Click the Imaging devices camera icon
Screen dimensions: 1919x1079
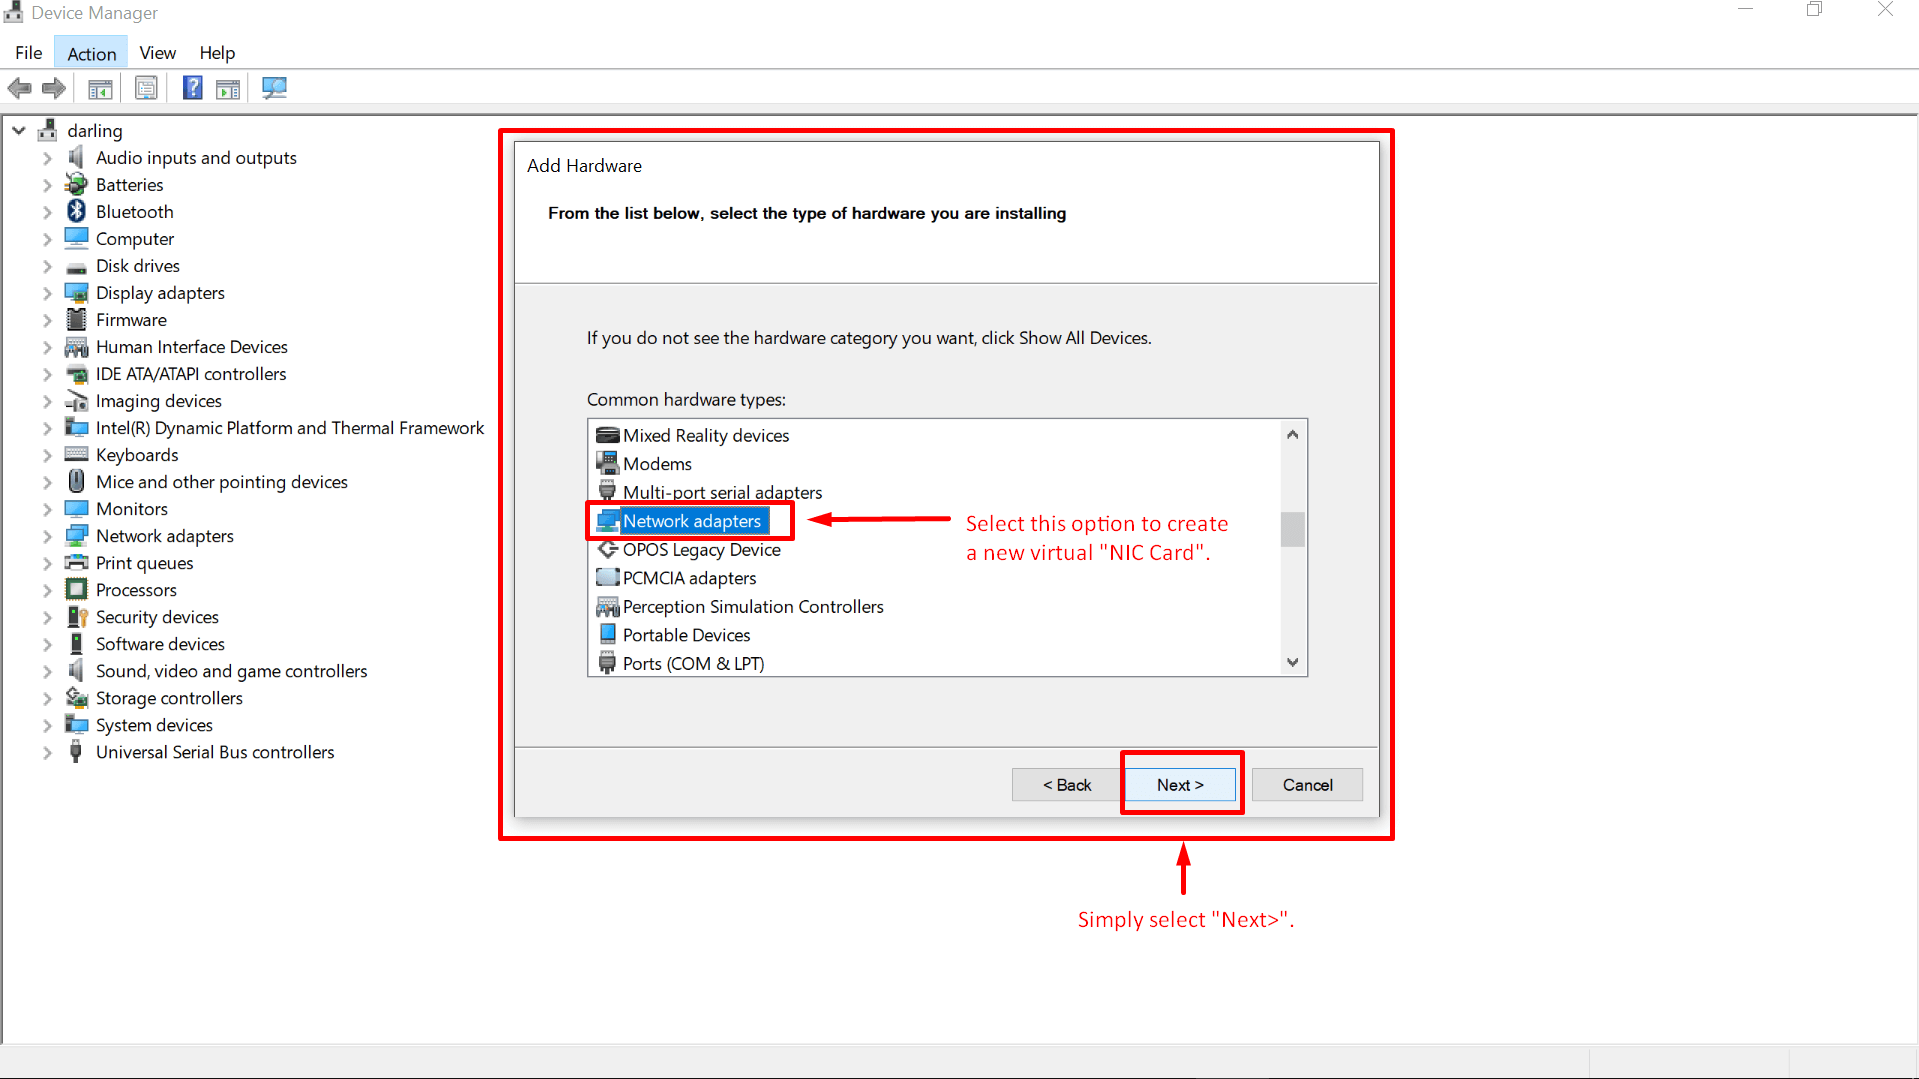coord(76,400)
